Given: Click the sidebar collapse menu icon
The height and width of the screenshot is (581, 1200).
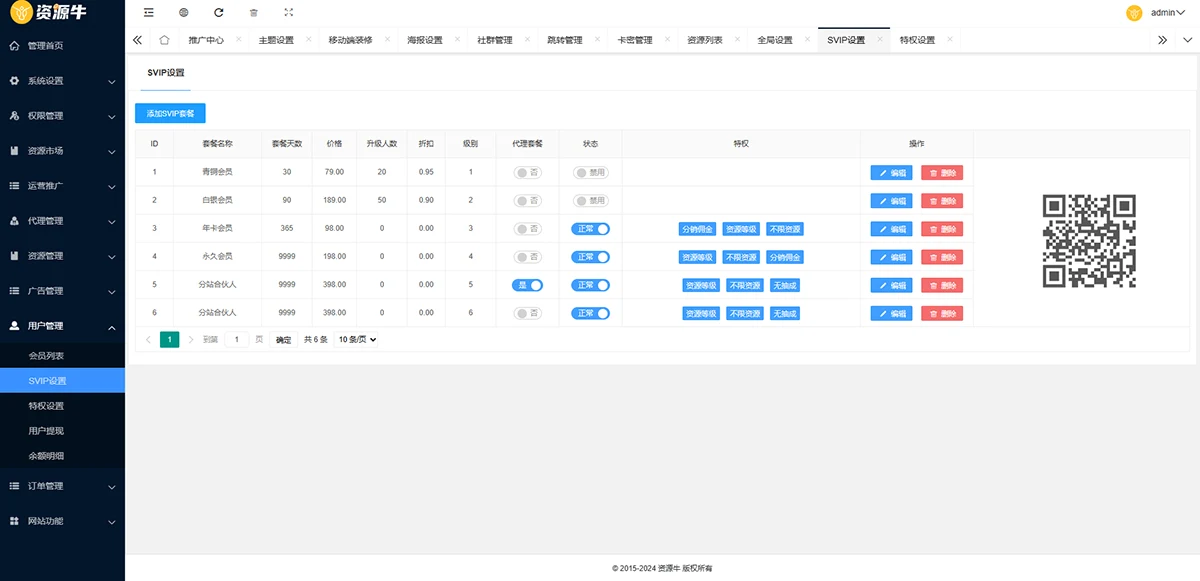Looking at the screenshot, I should [149, 13].
